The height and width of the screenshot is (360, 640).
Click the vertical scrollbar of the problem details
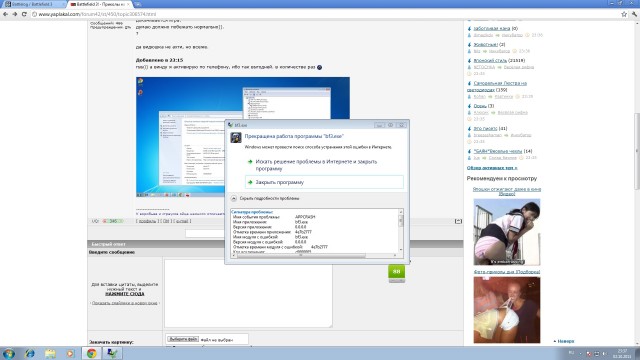click(x=400, y=231)
